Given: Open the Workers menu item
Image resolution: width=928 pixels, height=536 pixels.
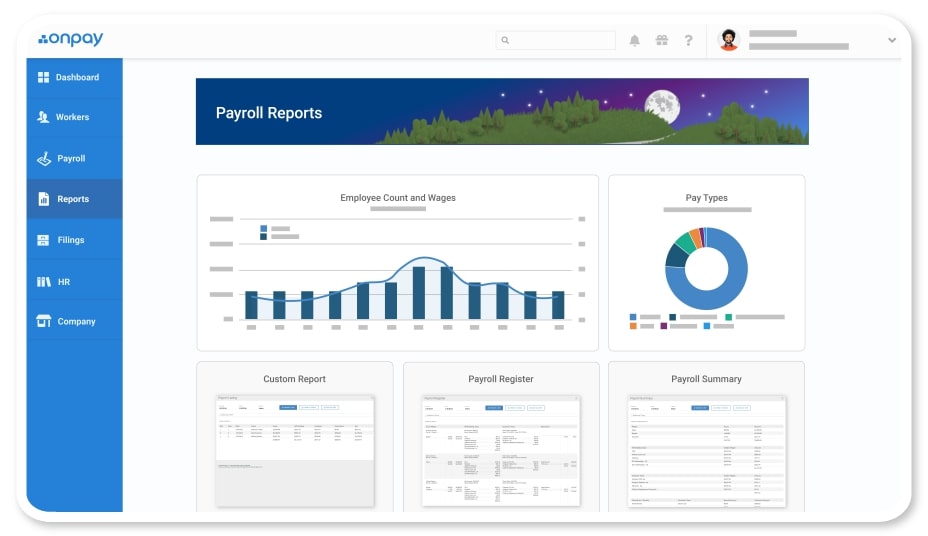Looking at the screenshot, I should click(x=72, y=117).
